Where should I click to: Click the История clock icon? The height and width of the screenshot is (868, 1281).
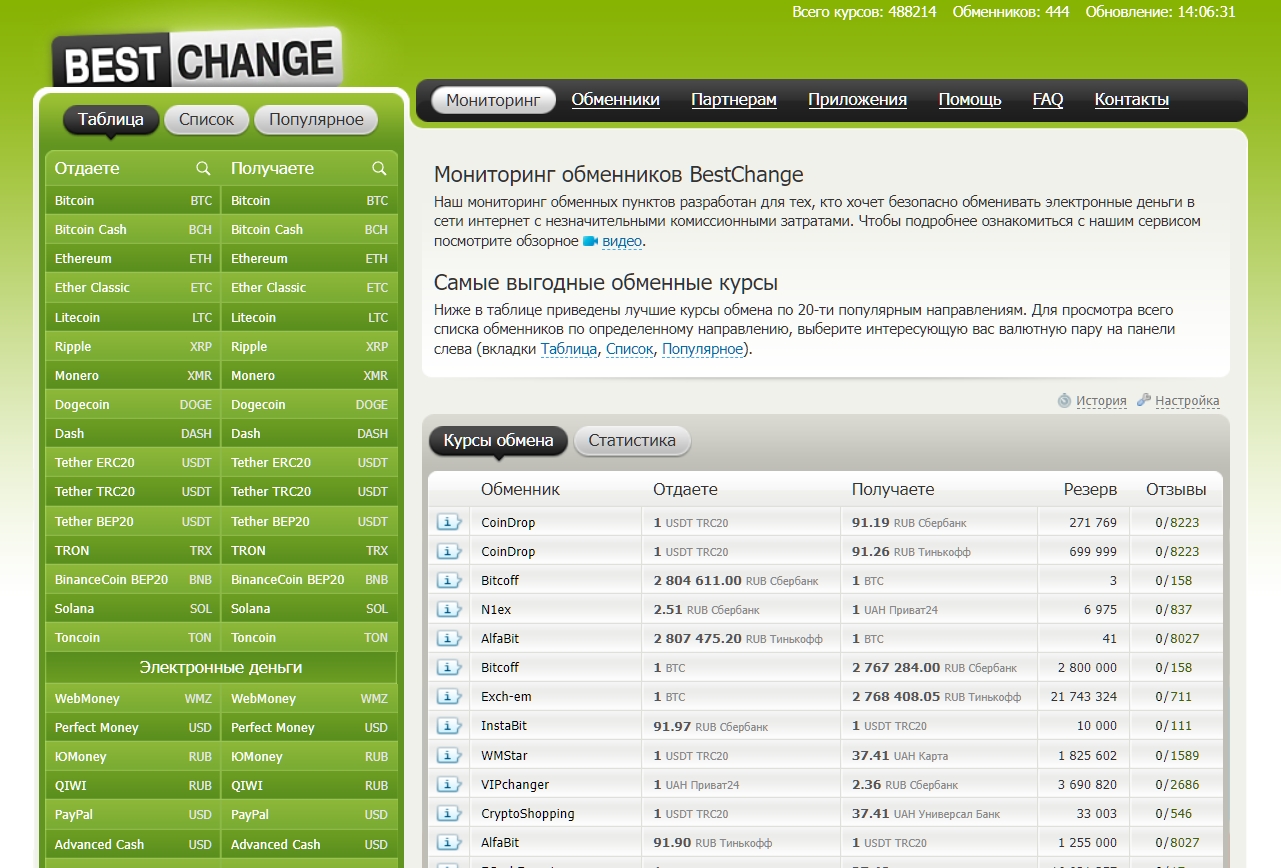pyautogui.click(x=1065, y=401)
